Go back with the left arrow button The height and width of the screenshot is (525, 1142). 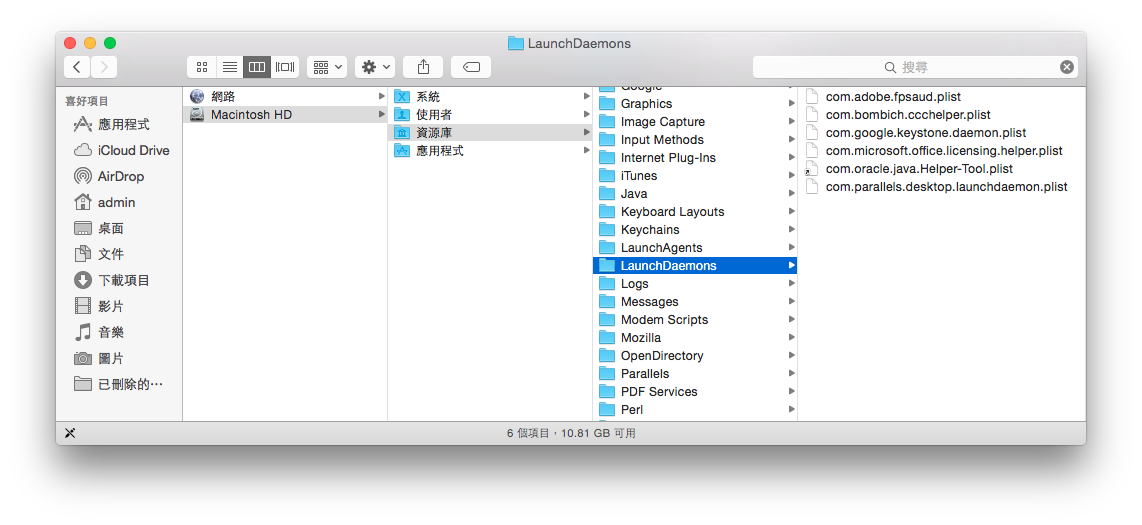77,67
